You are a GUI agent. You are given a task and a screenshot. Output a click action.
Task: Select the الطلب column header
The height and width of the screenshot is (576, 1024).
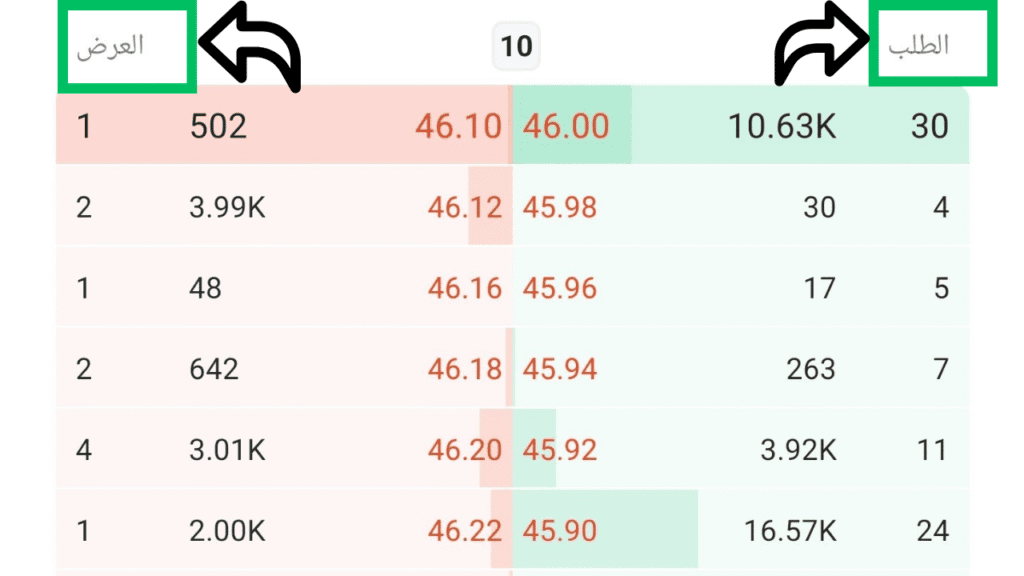[x=918, y=46]
